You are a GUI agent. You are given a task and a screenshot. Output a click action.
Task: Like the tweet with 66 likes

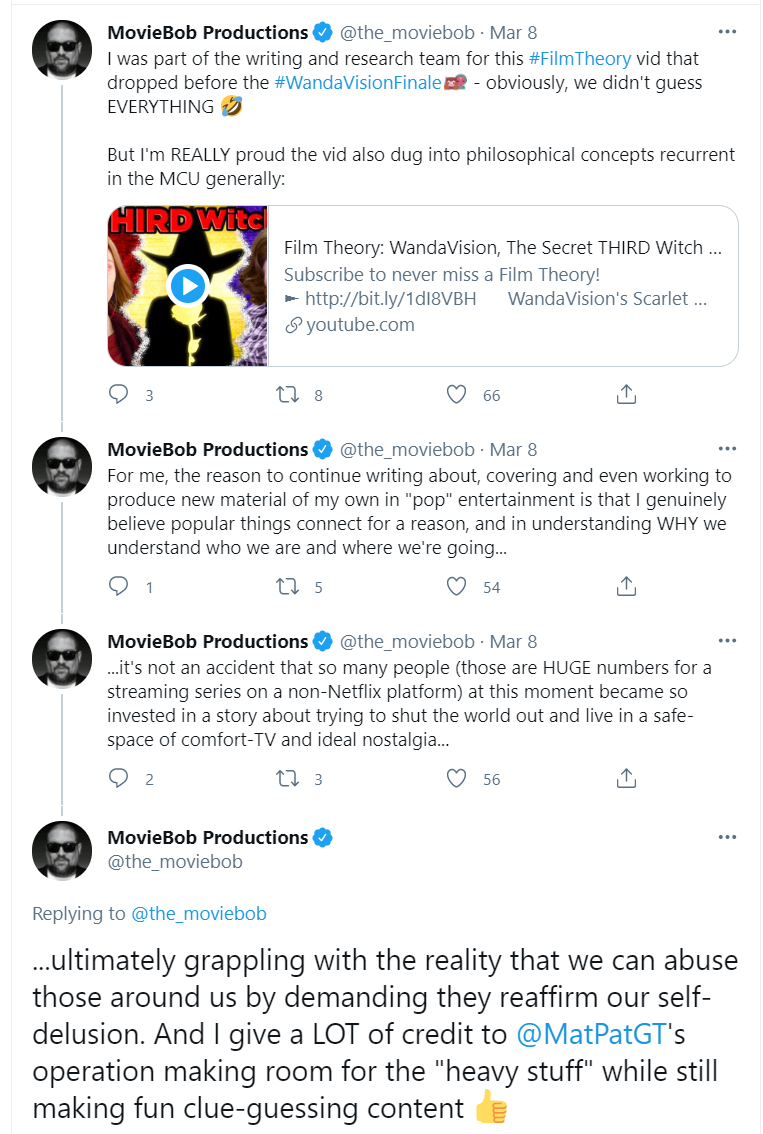(456, 394)
